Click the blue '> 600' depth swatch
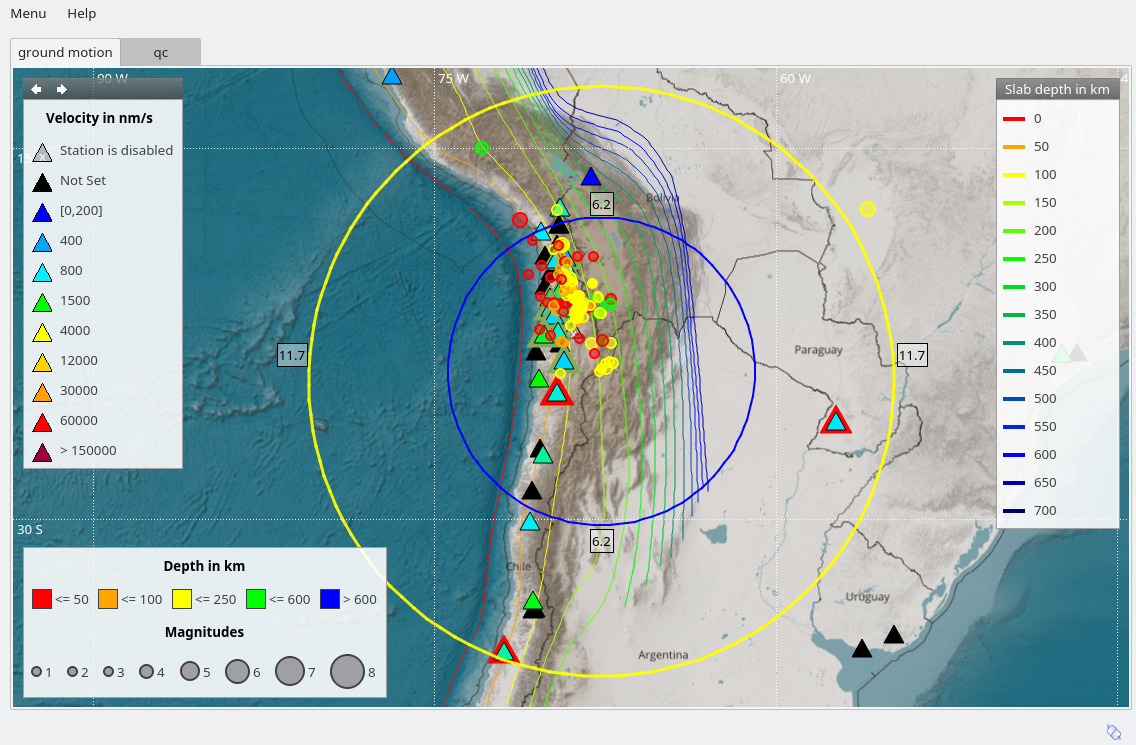 pos(330,599)
